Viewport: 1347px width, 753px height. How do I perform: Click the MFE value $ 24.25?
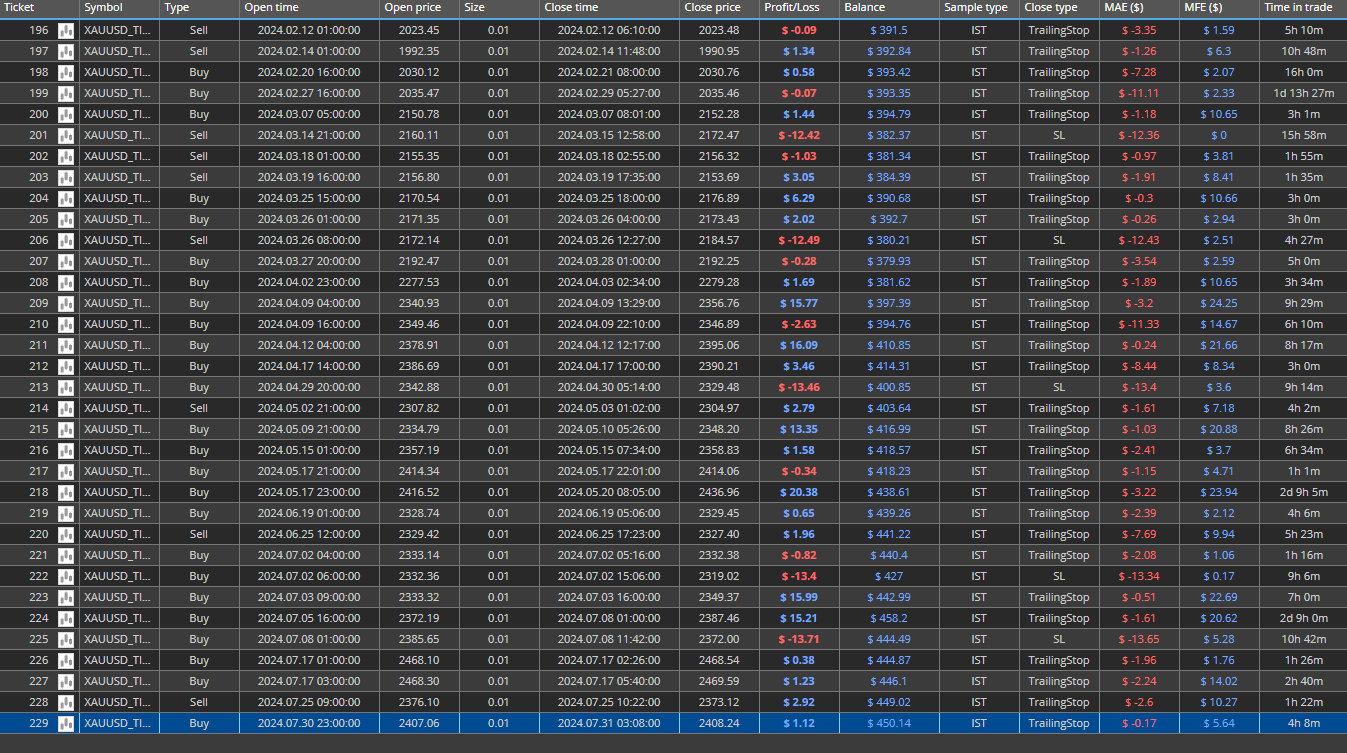tap(1219, 303)
